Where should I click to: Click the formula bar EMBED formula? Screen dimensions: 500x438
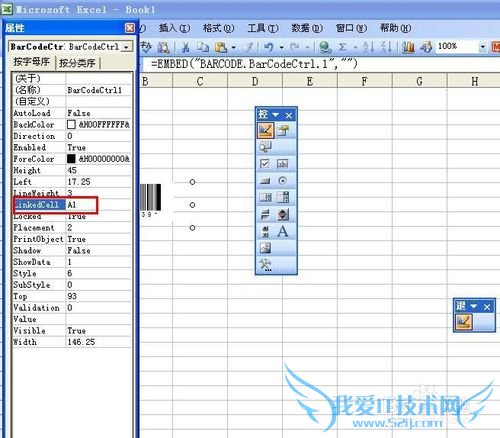(x=254, y=64)
